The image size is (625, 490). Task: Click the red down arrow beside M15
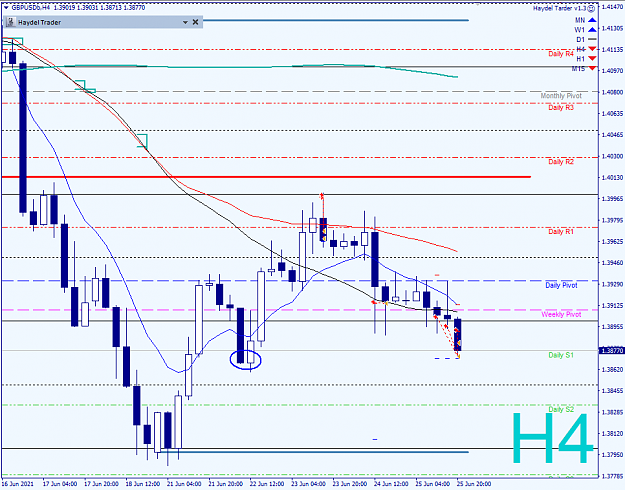point(592,69)
